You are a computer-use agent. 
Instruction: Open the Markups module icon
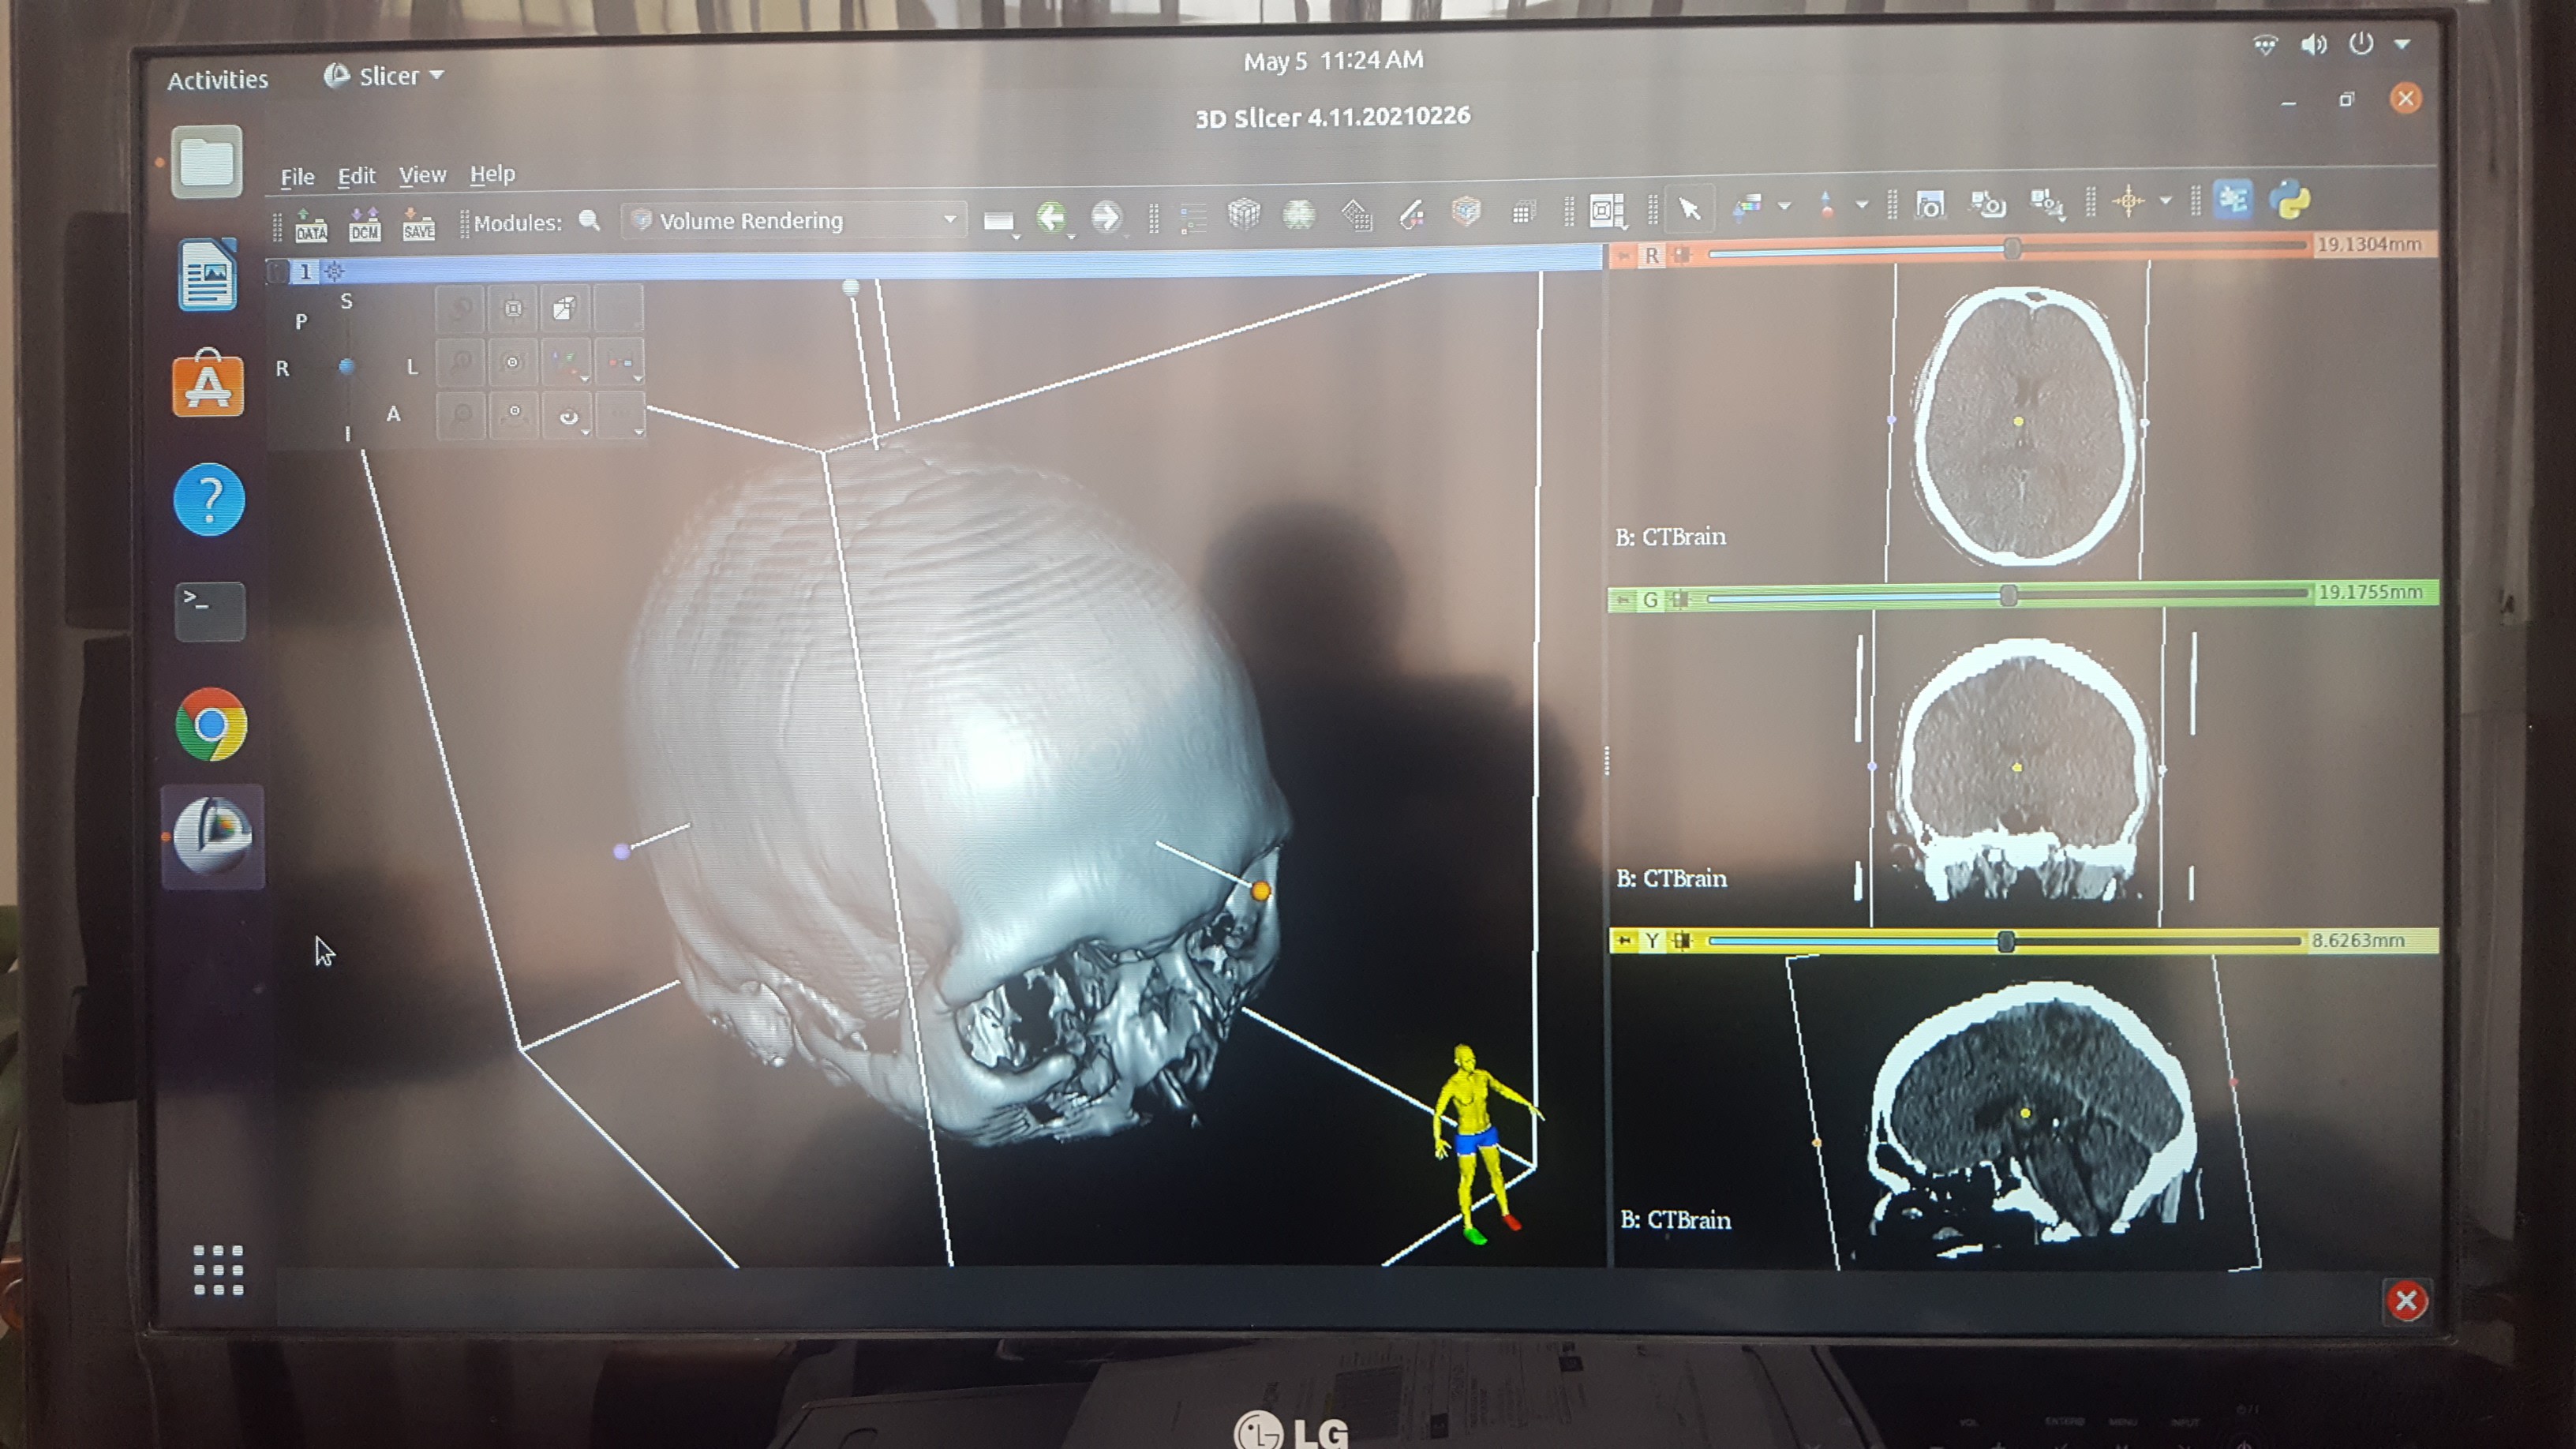[x=1411, y=213]
